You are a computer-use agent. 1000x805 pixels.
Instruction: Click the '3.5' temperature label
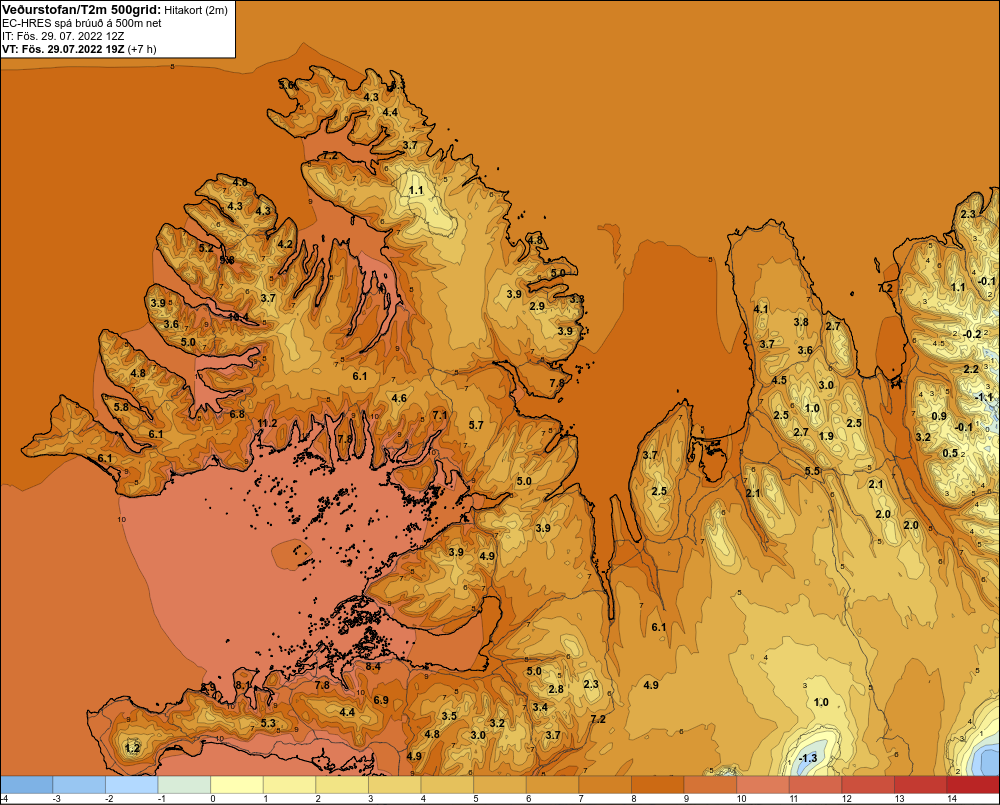pyautogui.click(x=449, y=716)
